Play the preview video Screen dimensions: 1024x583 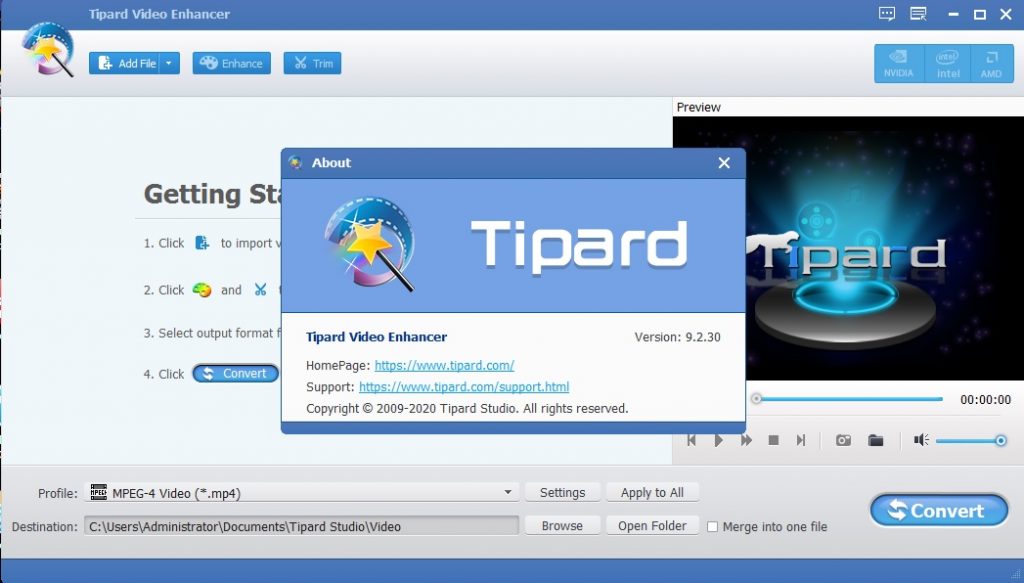[x=718, y=441]
